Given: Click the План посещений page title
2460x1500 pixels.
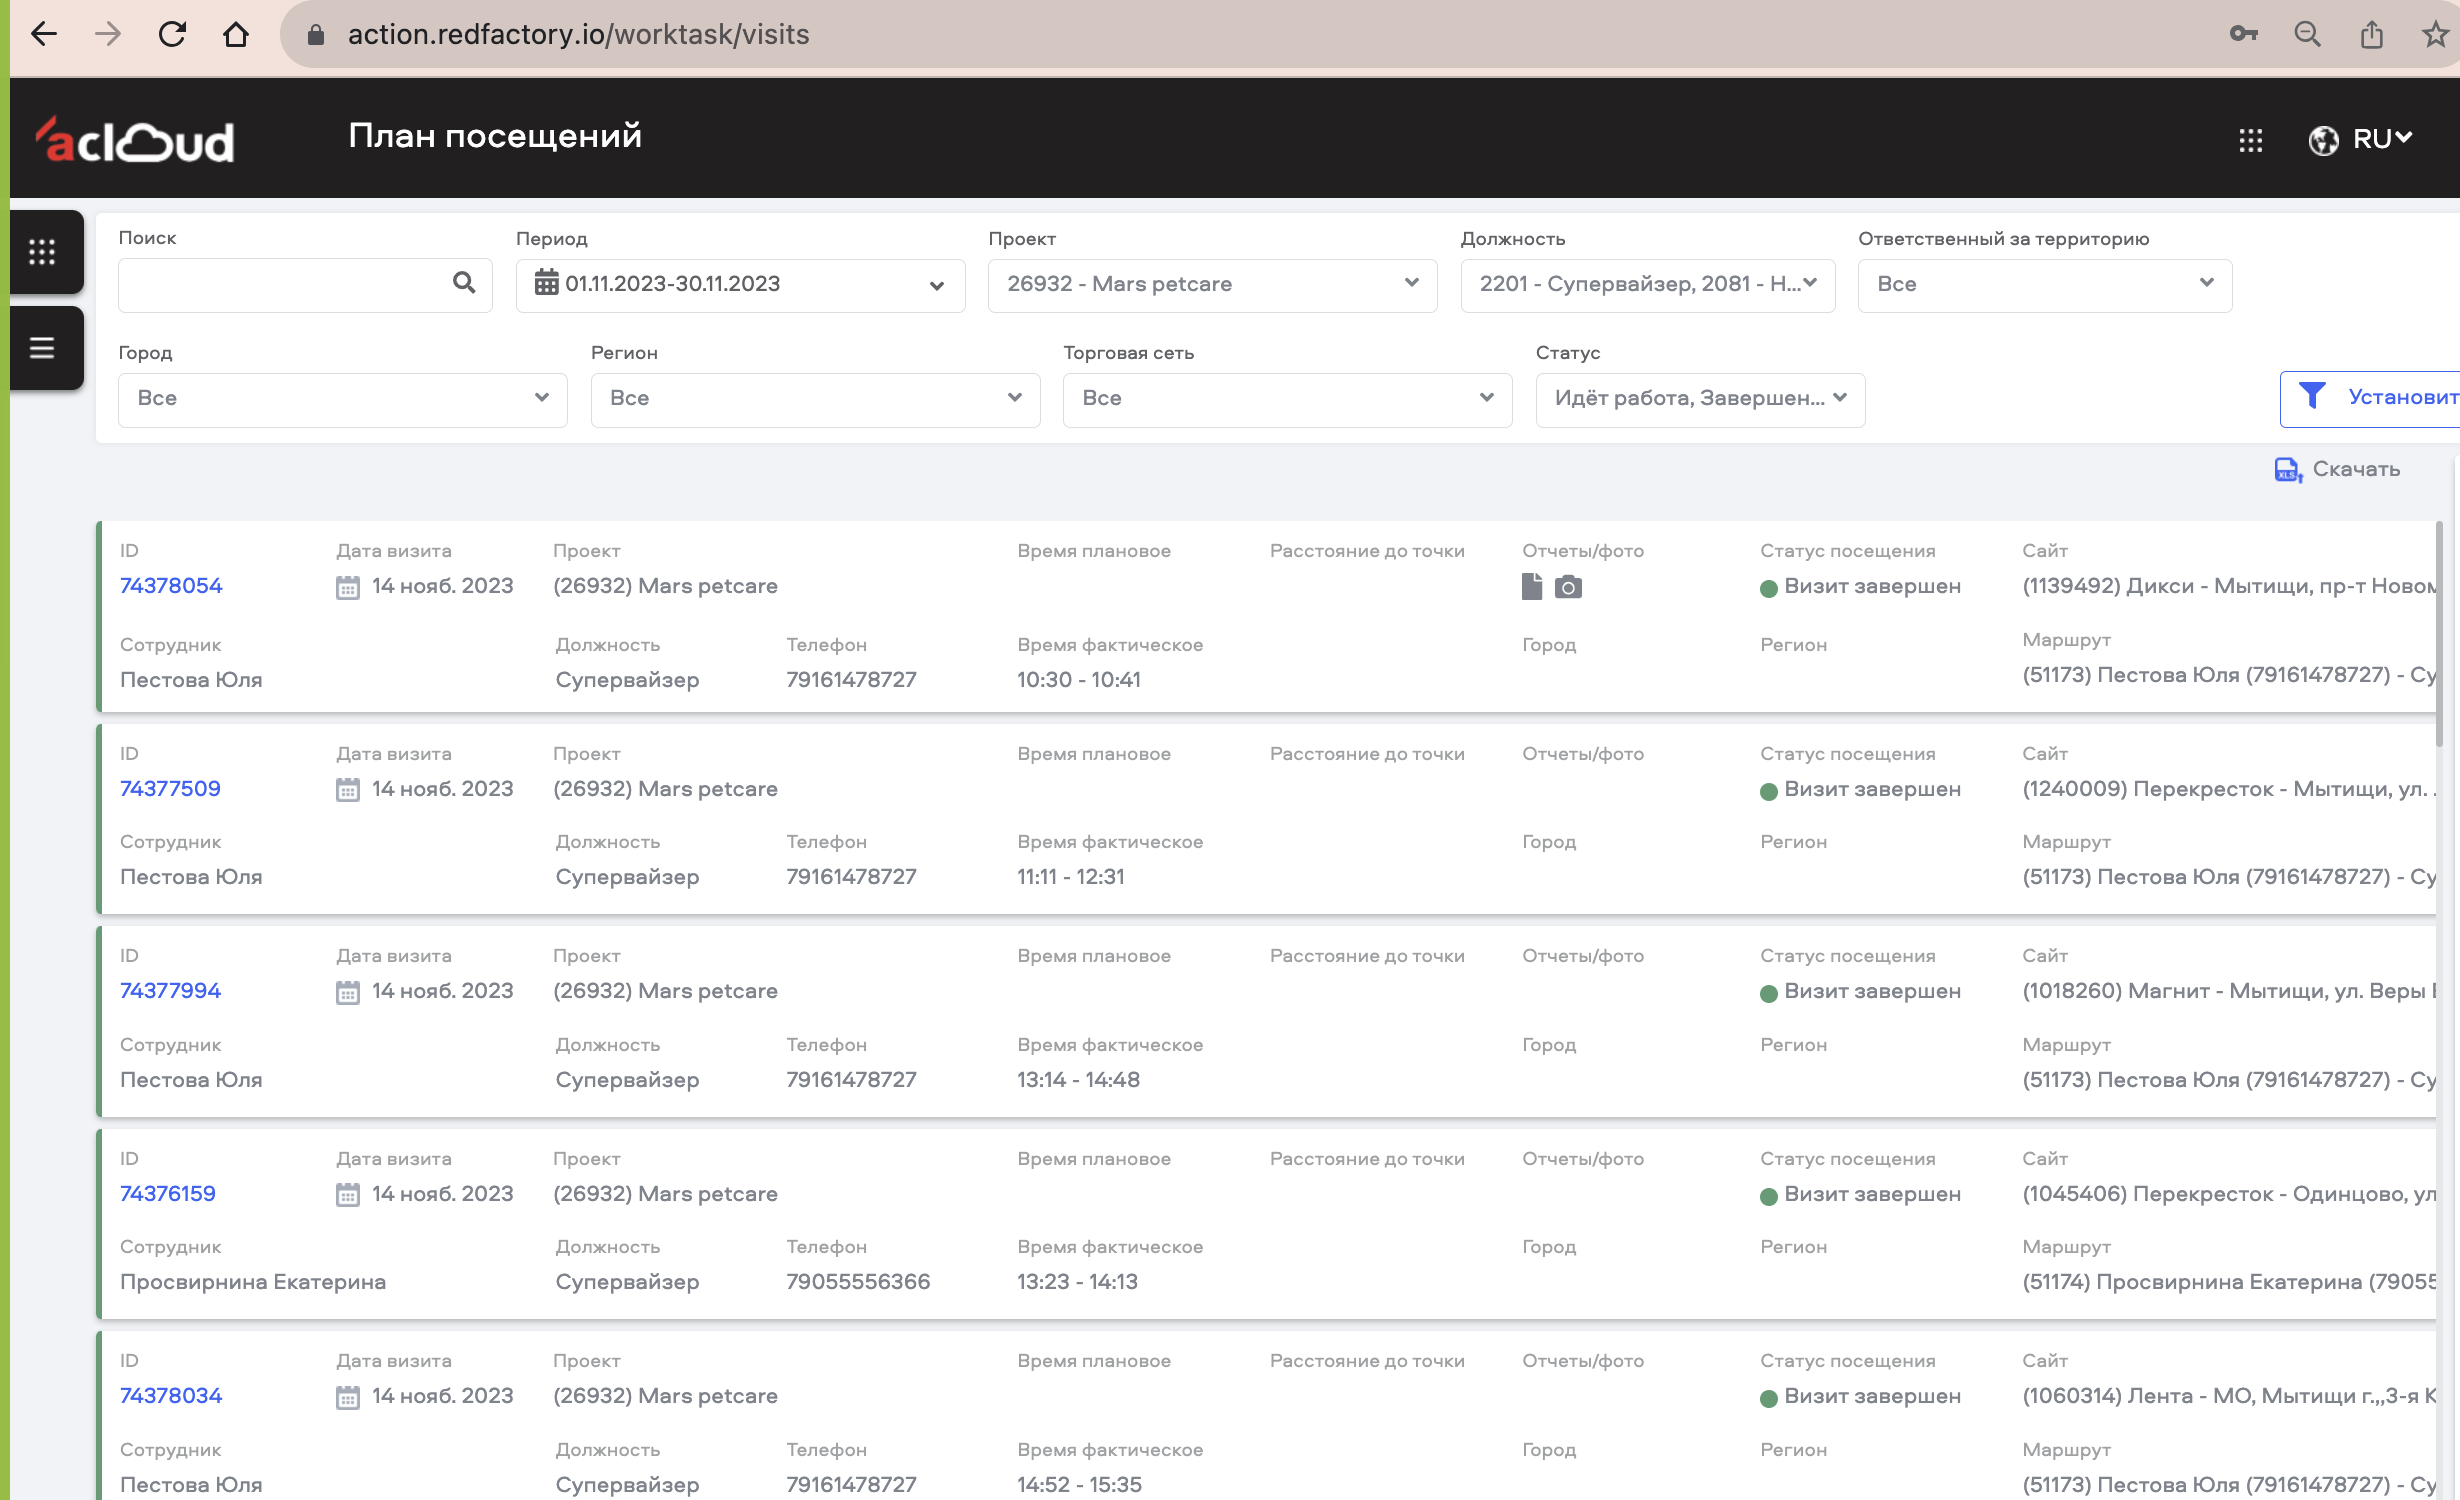Looking at the screenshot, I should click(495, 136).
